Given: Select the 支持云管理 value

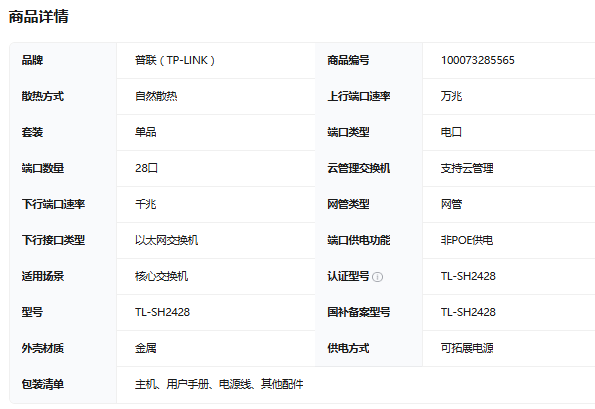Looking at the screenshot, I should [467, 168].
